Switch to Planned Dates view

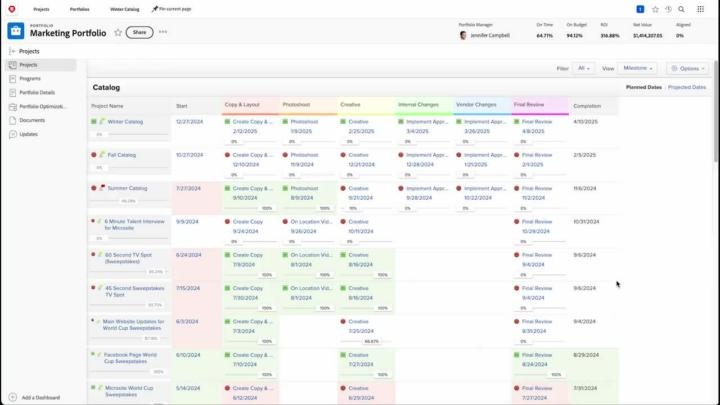[x=644, y=87]
